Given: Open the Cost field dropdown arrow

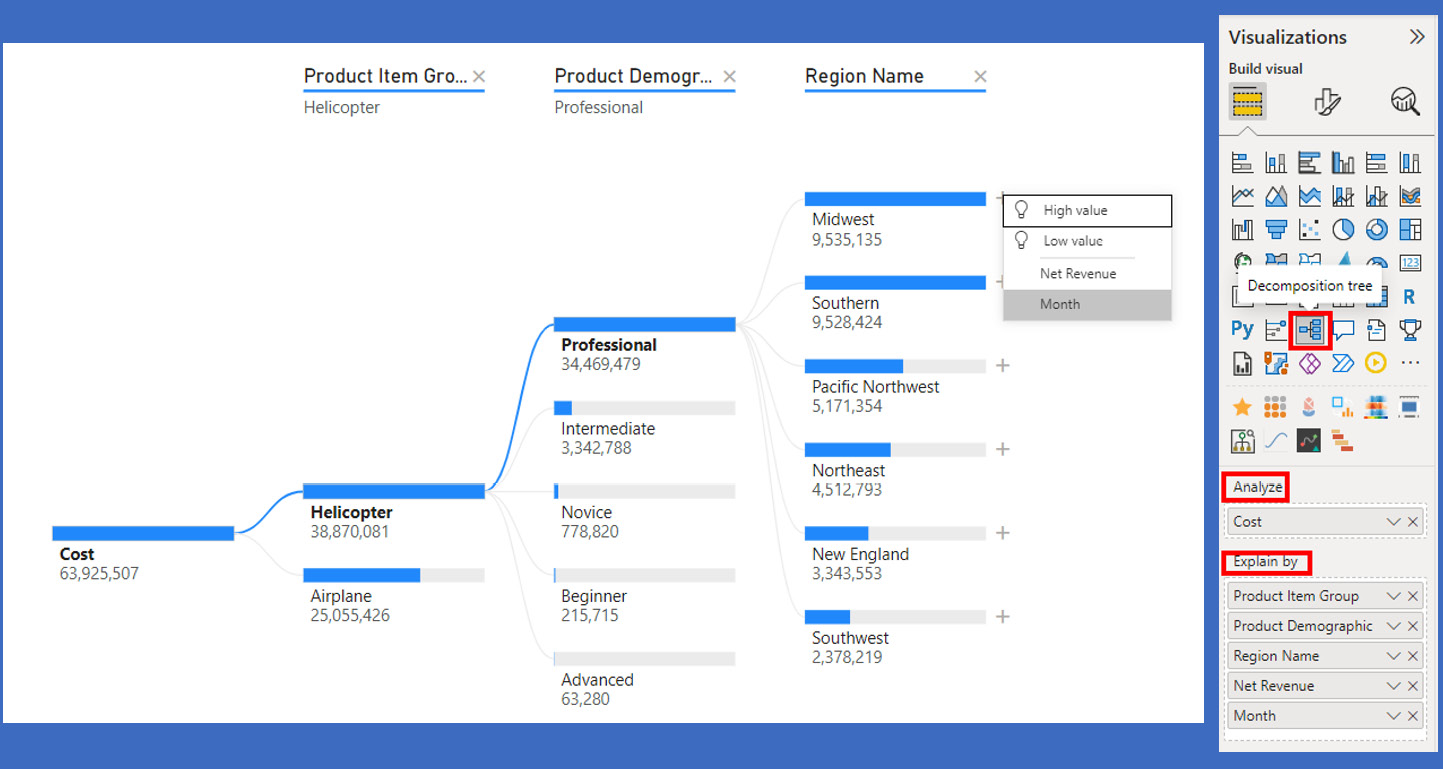Looking at the screenshot, I should tap(1393, 522).
